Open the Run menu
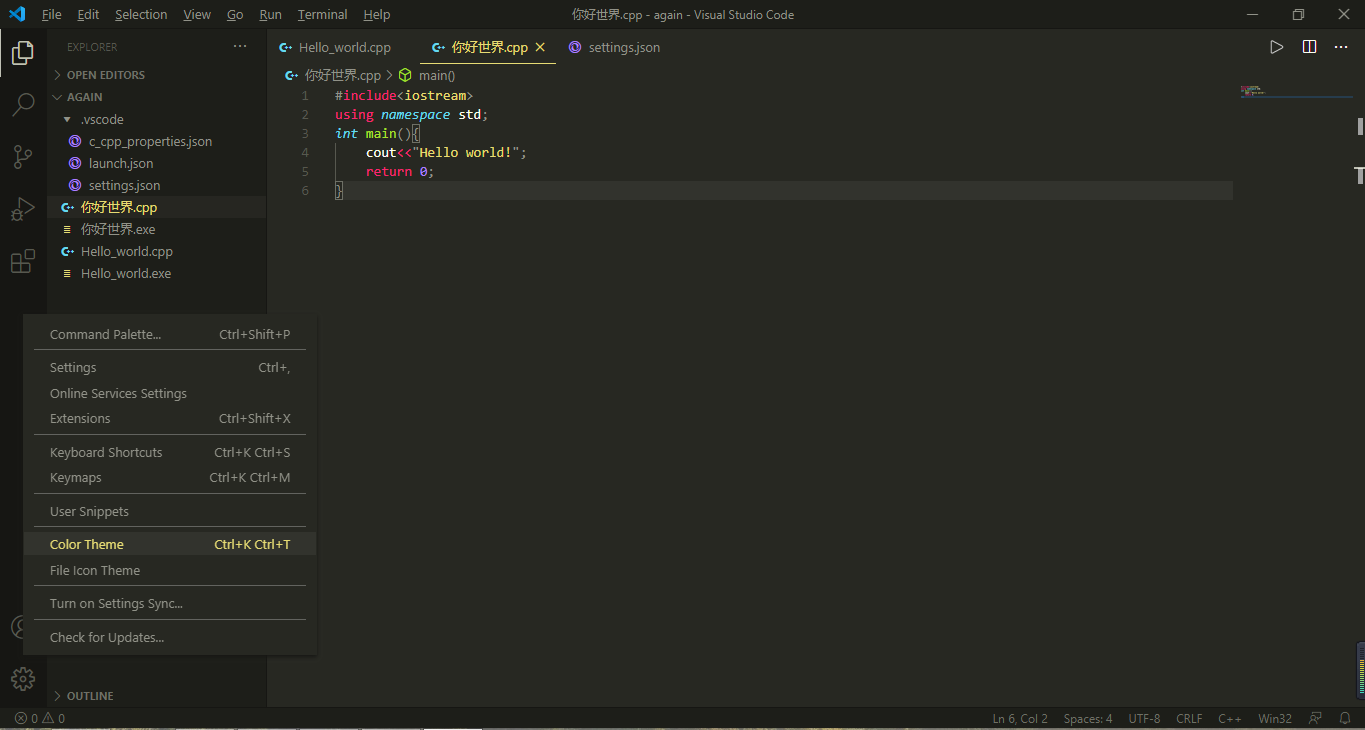 click(x=270, y=15)
